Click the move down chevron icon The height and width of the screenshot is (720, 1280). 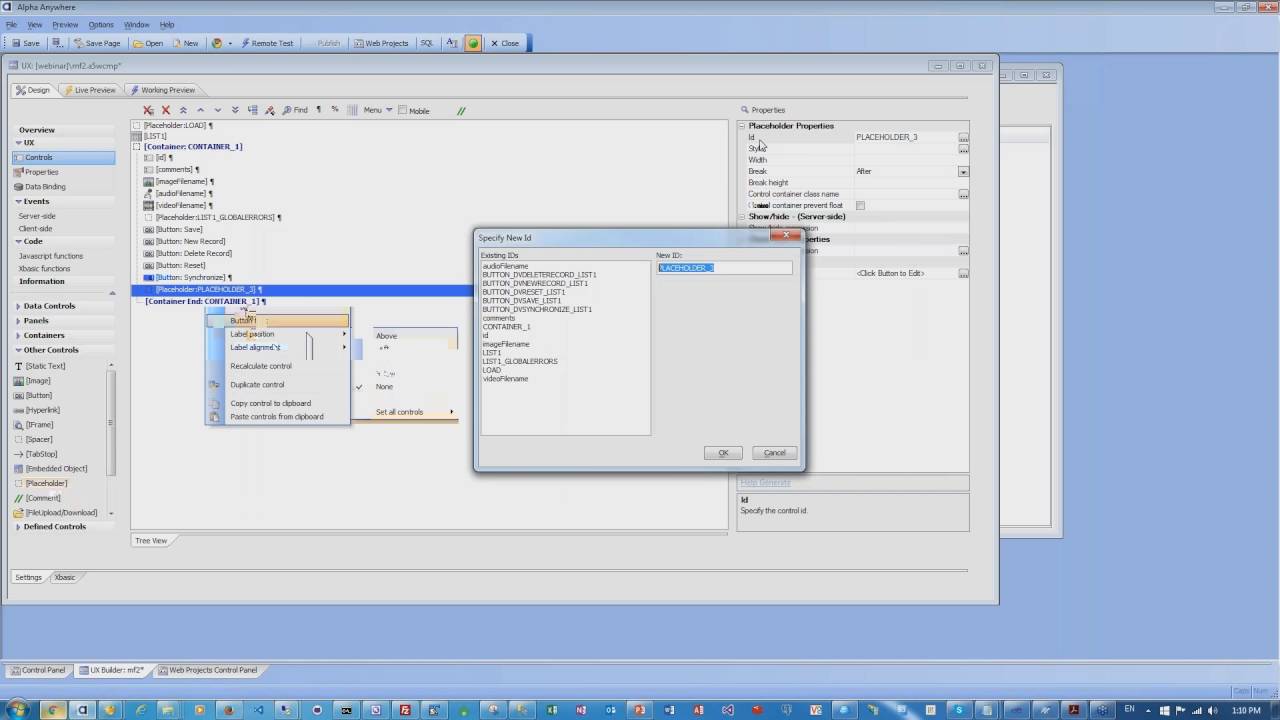[x=218, y=110]
